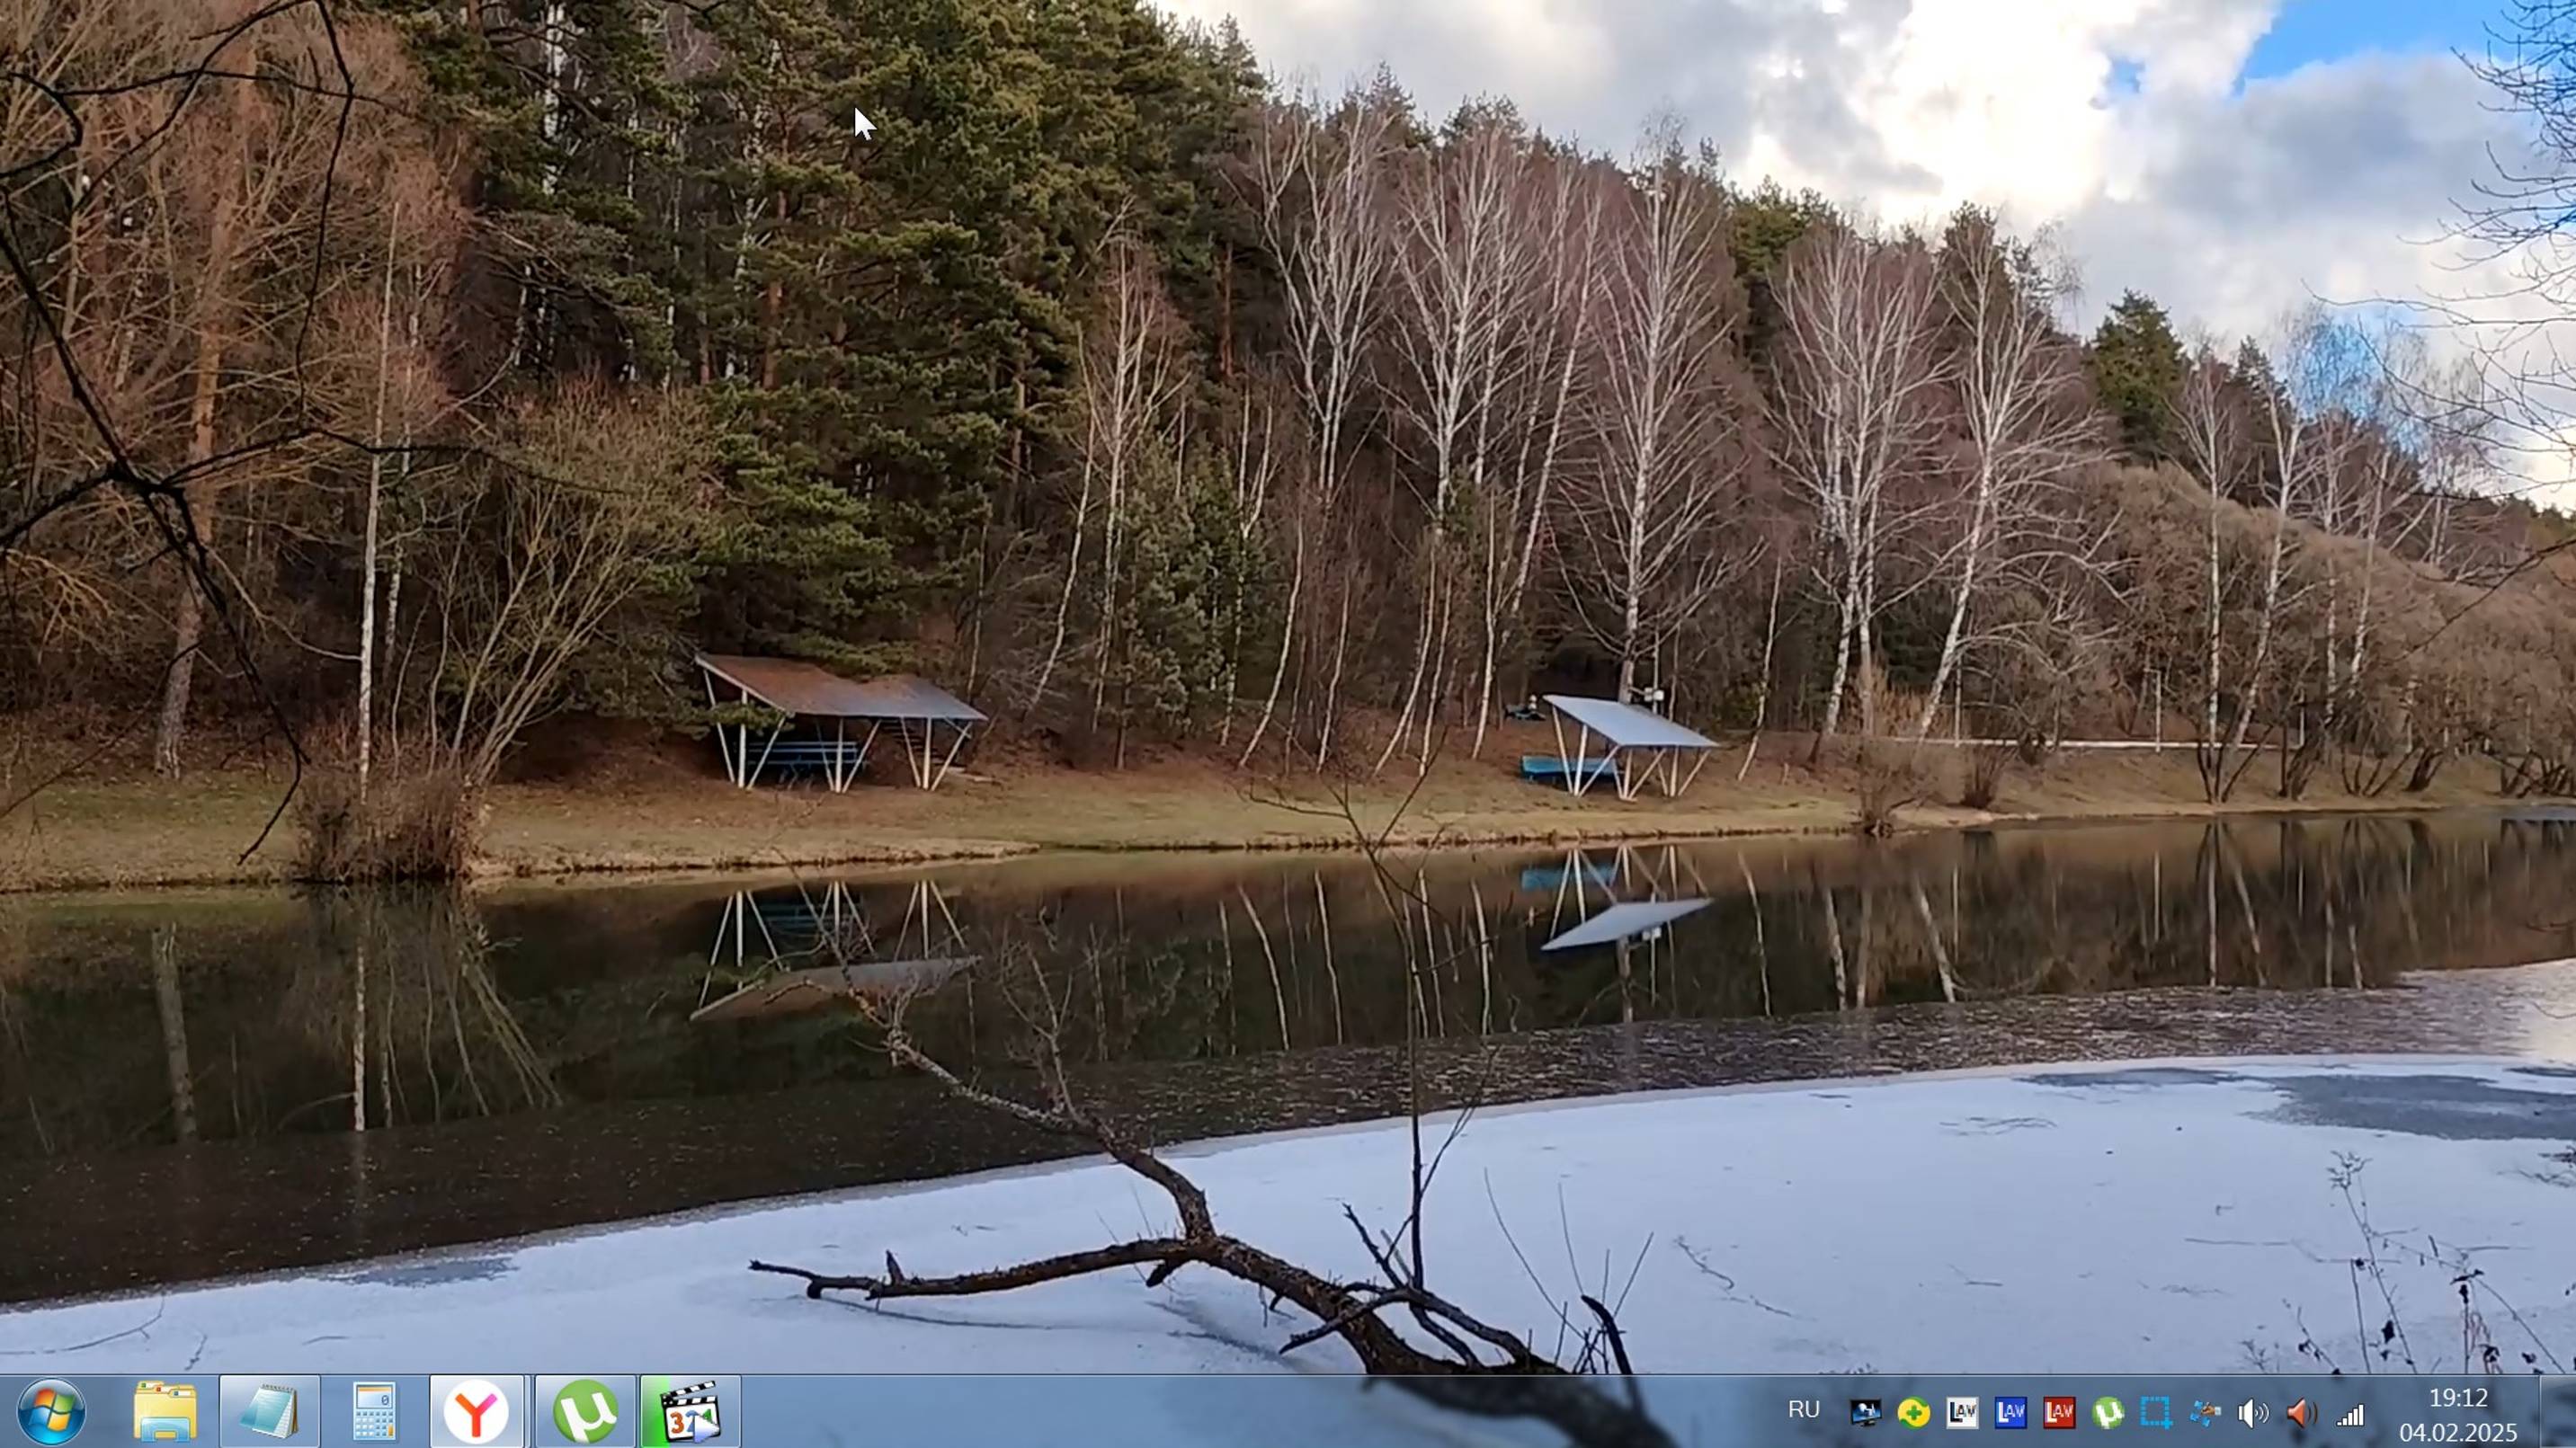Click the blue LAV filter tray icon

click(x=2010, y=1413)
